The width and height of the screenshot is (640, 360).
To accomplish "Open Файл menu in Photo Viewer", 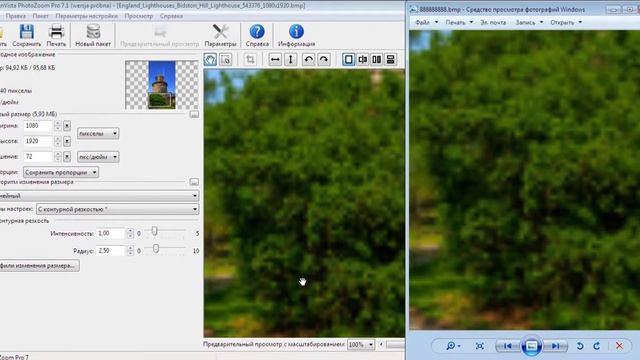I will click(427, 22).
